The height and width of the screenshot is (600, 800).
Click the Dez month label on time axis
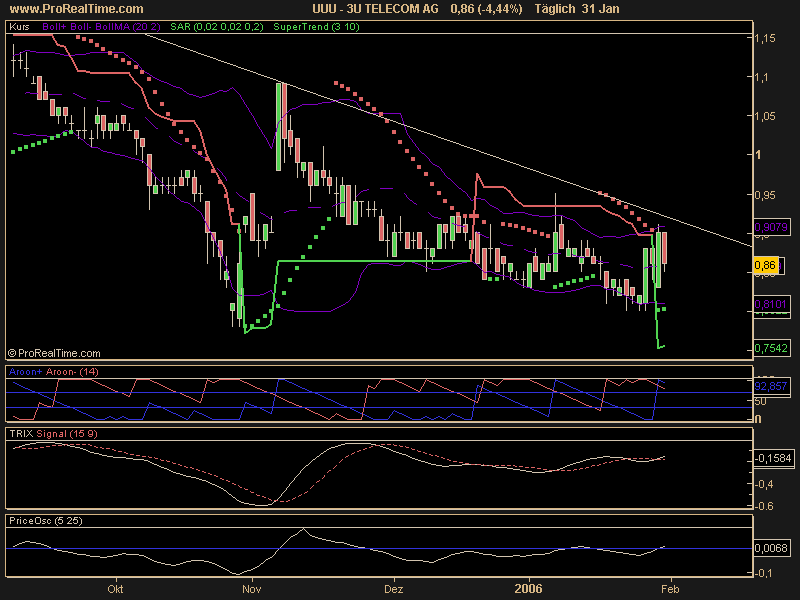393,589
